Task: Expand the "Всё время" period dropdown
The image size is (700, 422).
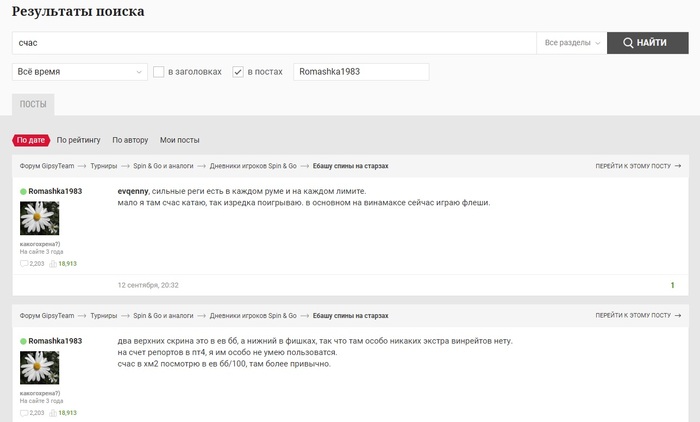Action: tap(79, 72)
